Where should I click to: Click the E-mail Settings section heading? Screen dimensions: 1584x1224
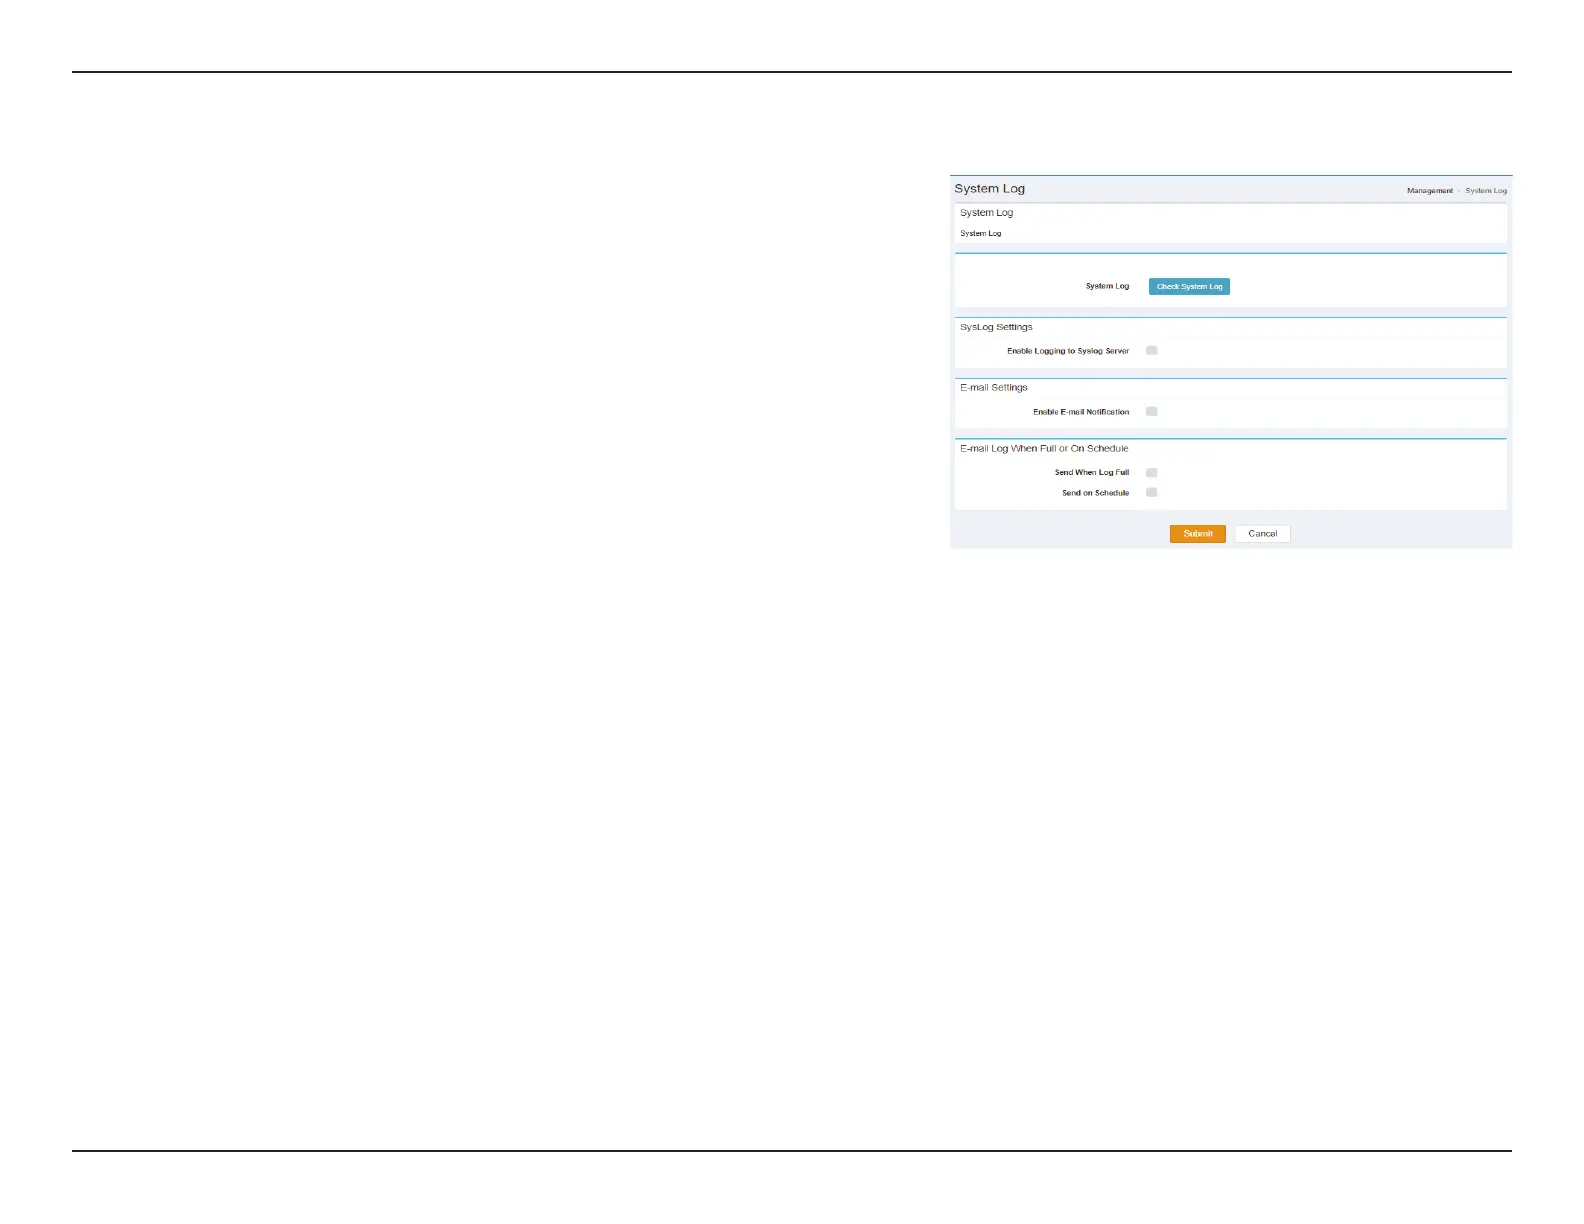[994, 388]
